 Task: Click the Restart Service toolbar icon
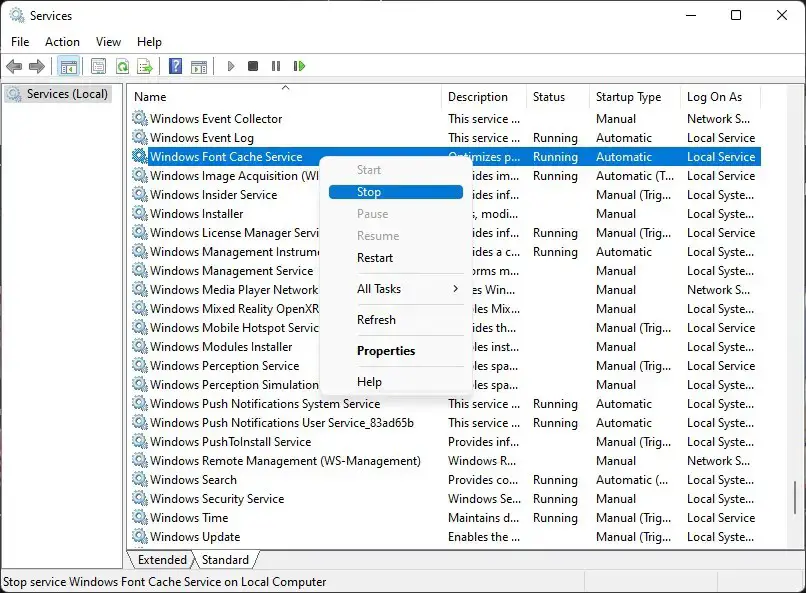pos(299,66)
